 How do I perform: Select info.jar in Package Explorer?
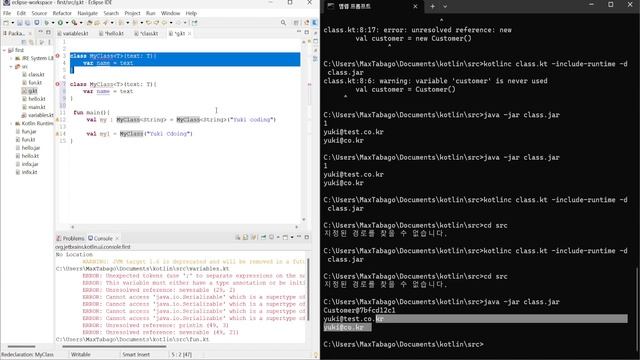pos(27,164)
